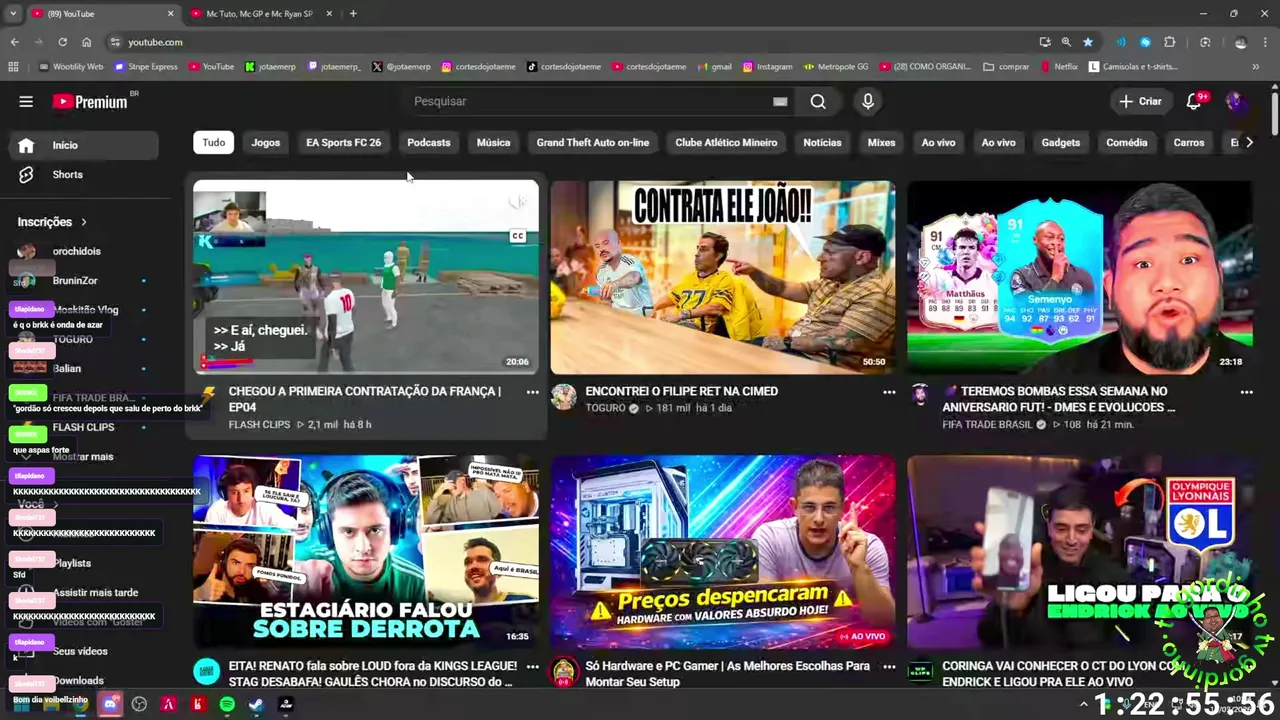Select the Gadgets filter chip
This screenshot has height=720, width=1280.
(1061, 143)
